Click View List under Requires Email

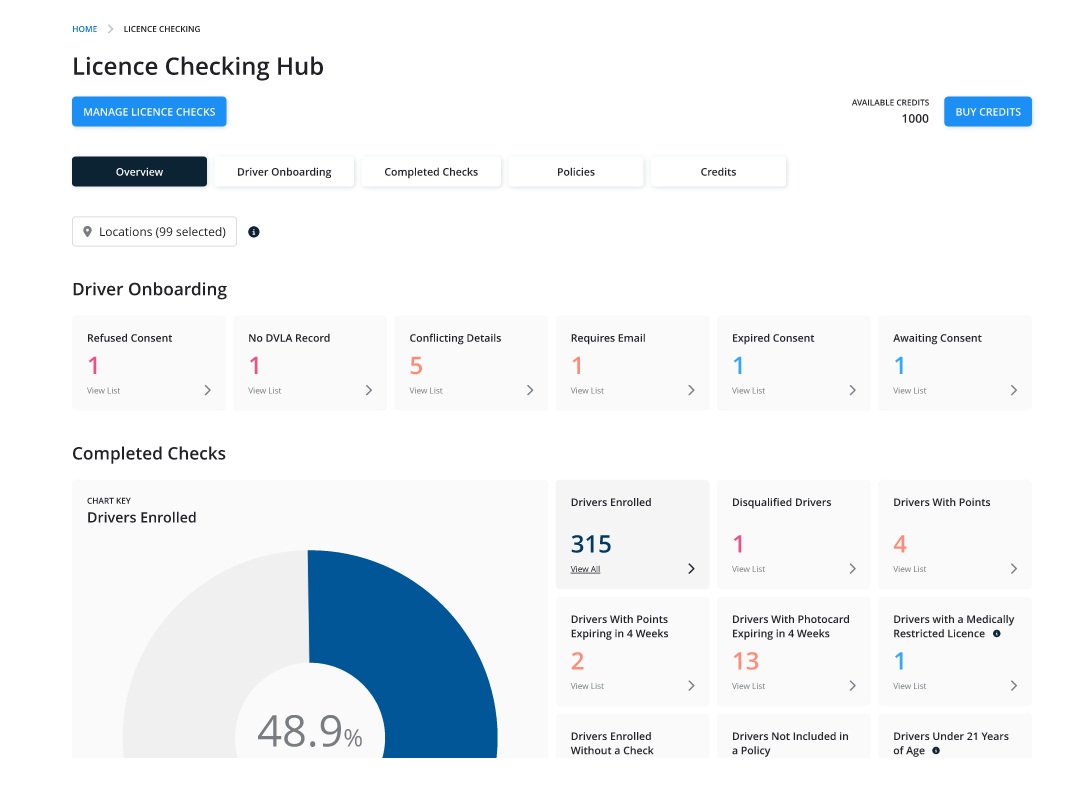587,391
